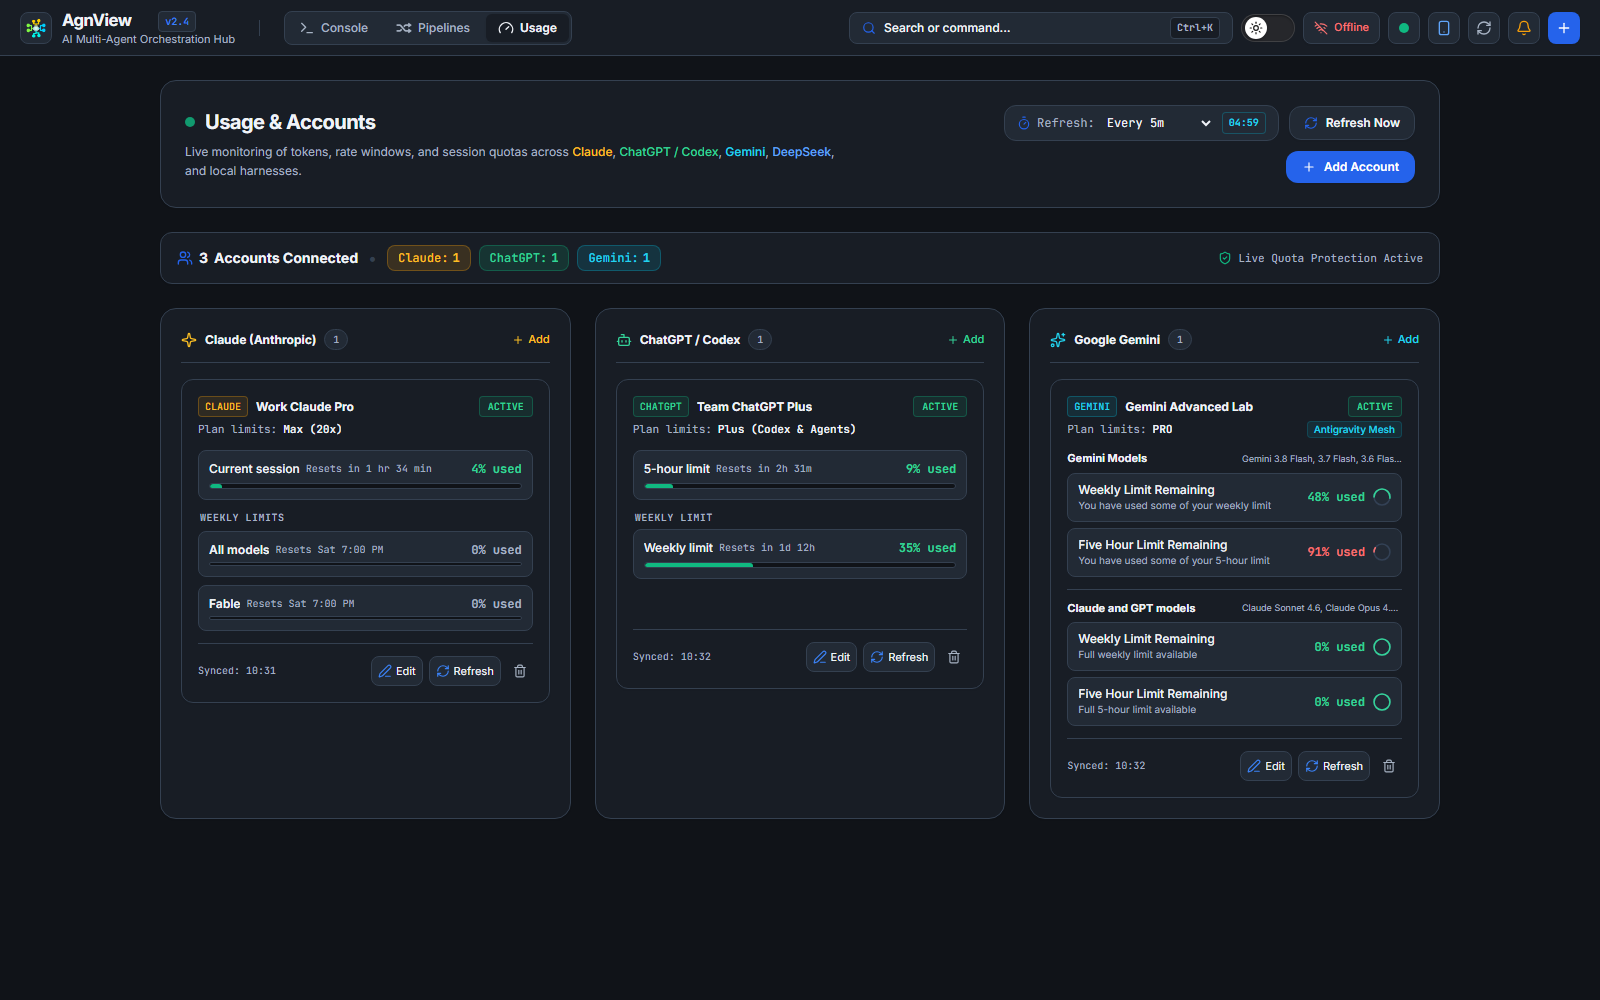Click the v2.4 version badge
This screenshot has width=1600, height=1000.
(x=177, y=21)
